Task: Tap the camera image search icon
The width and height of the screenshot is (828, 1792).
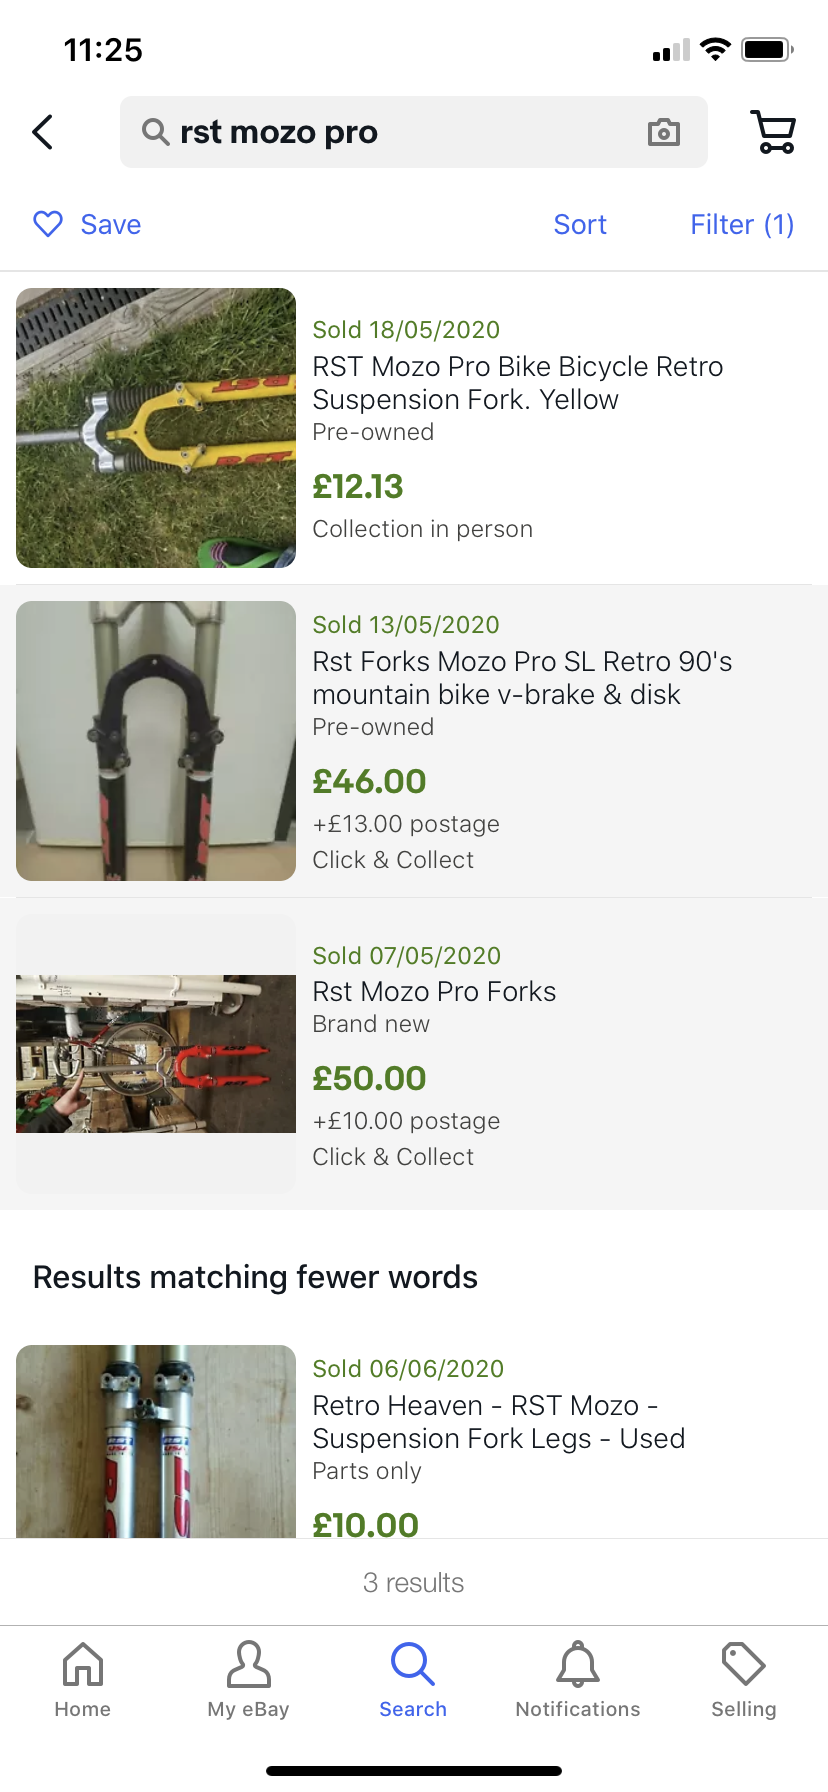Action: 664,132
